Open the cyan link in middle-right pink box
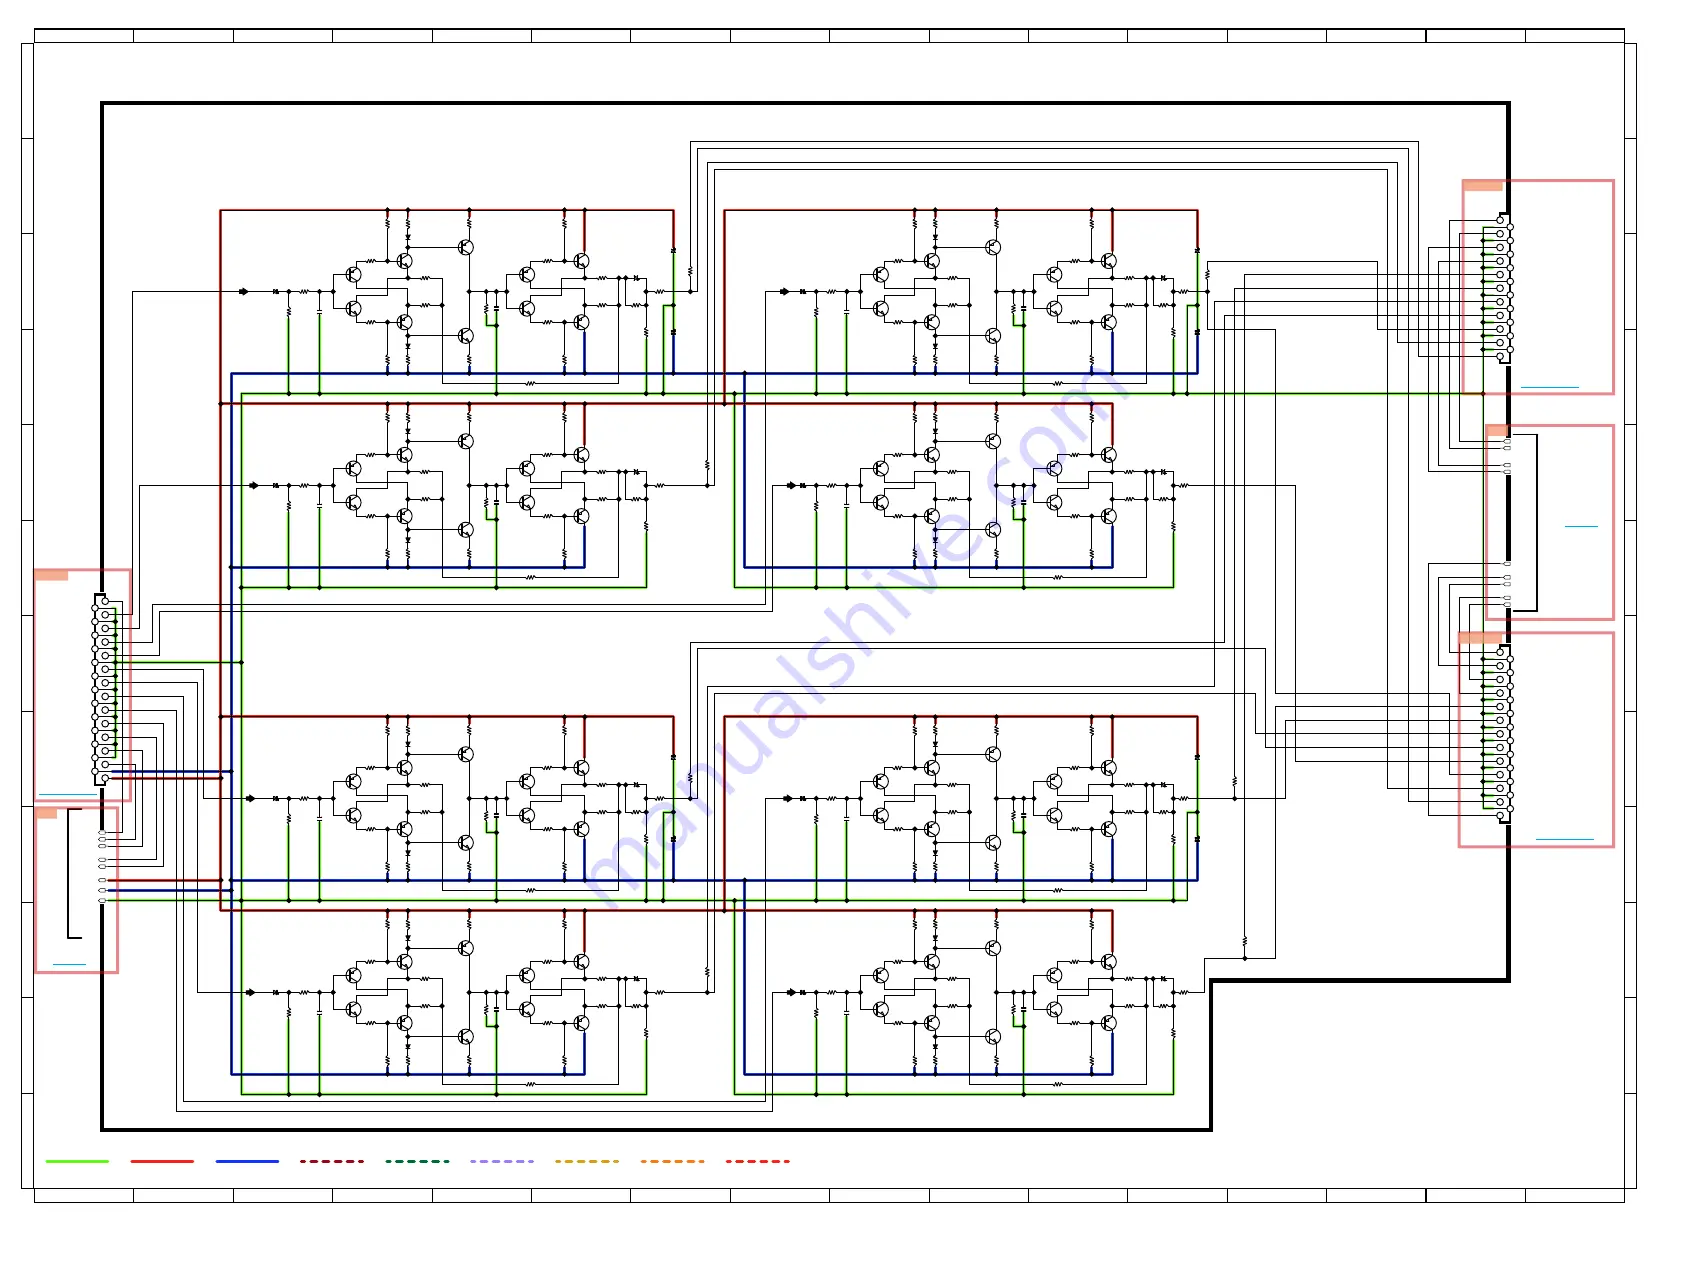 1581,526
